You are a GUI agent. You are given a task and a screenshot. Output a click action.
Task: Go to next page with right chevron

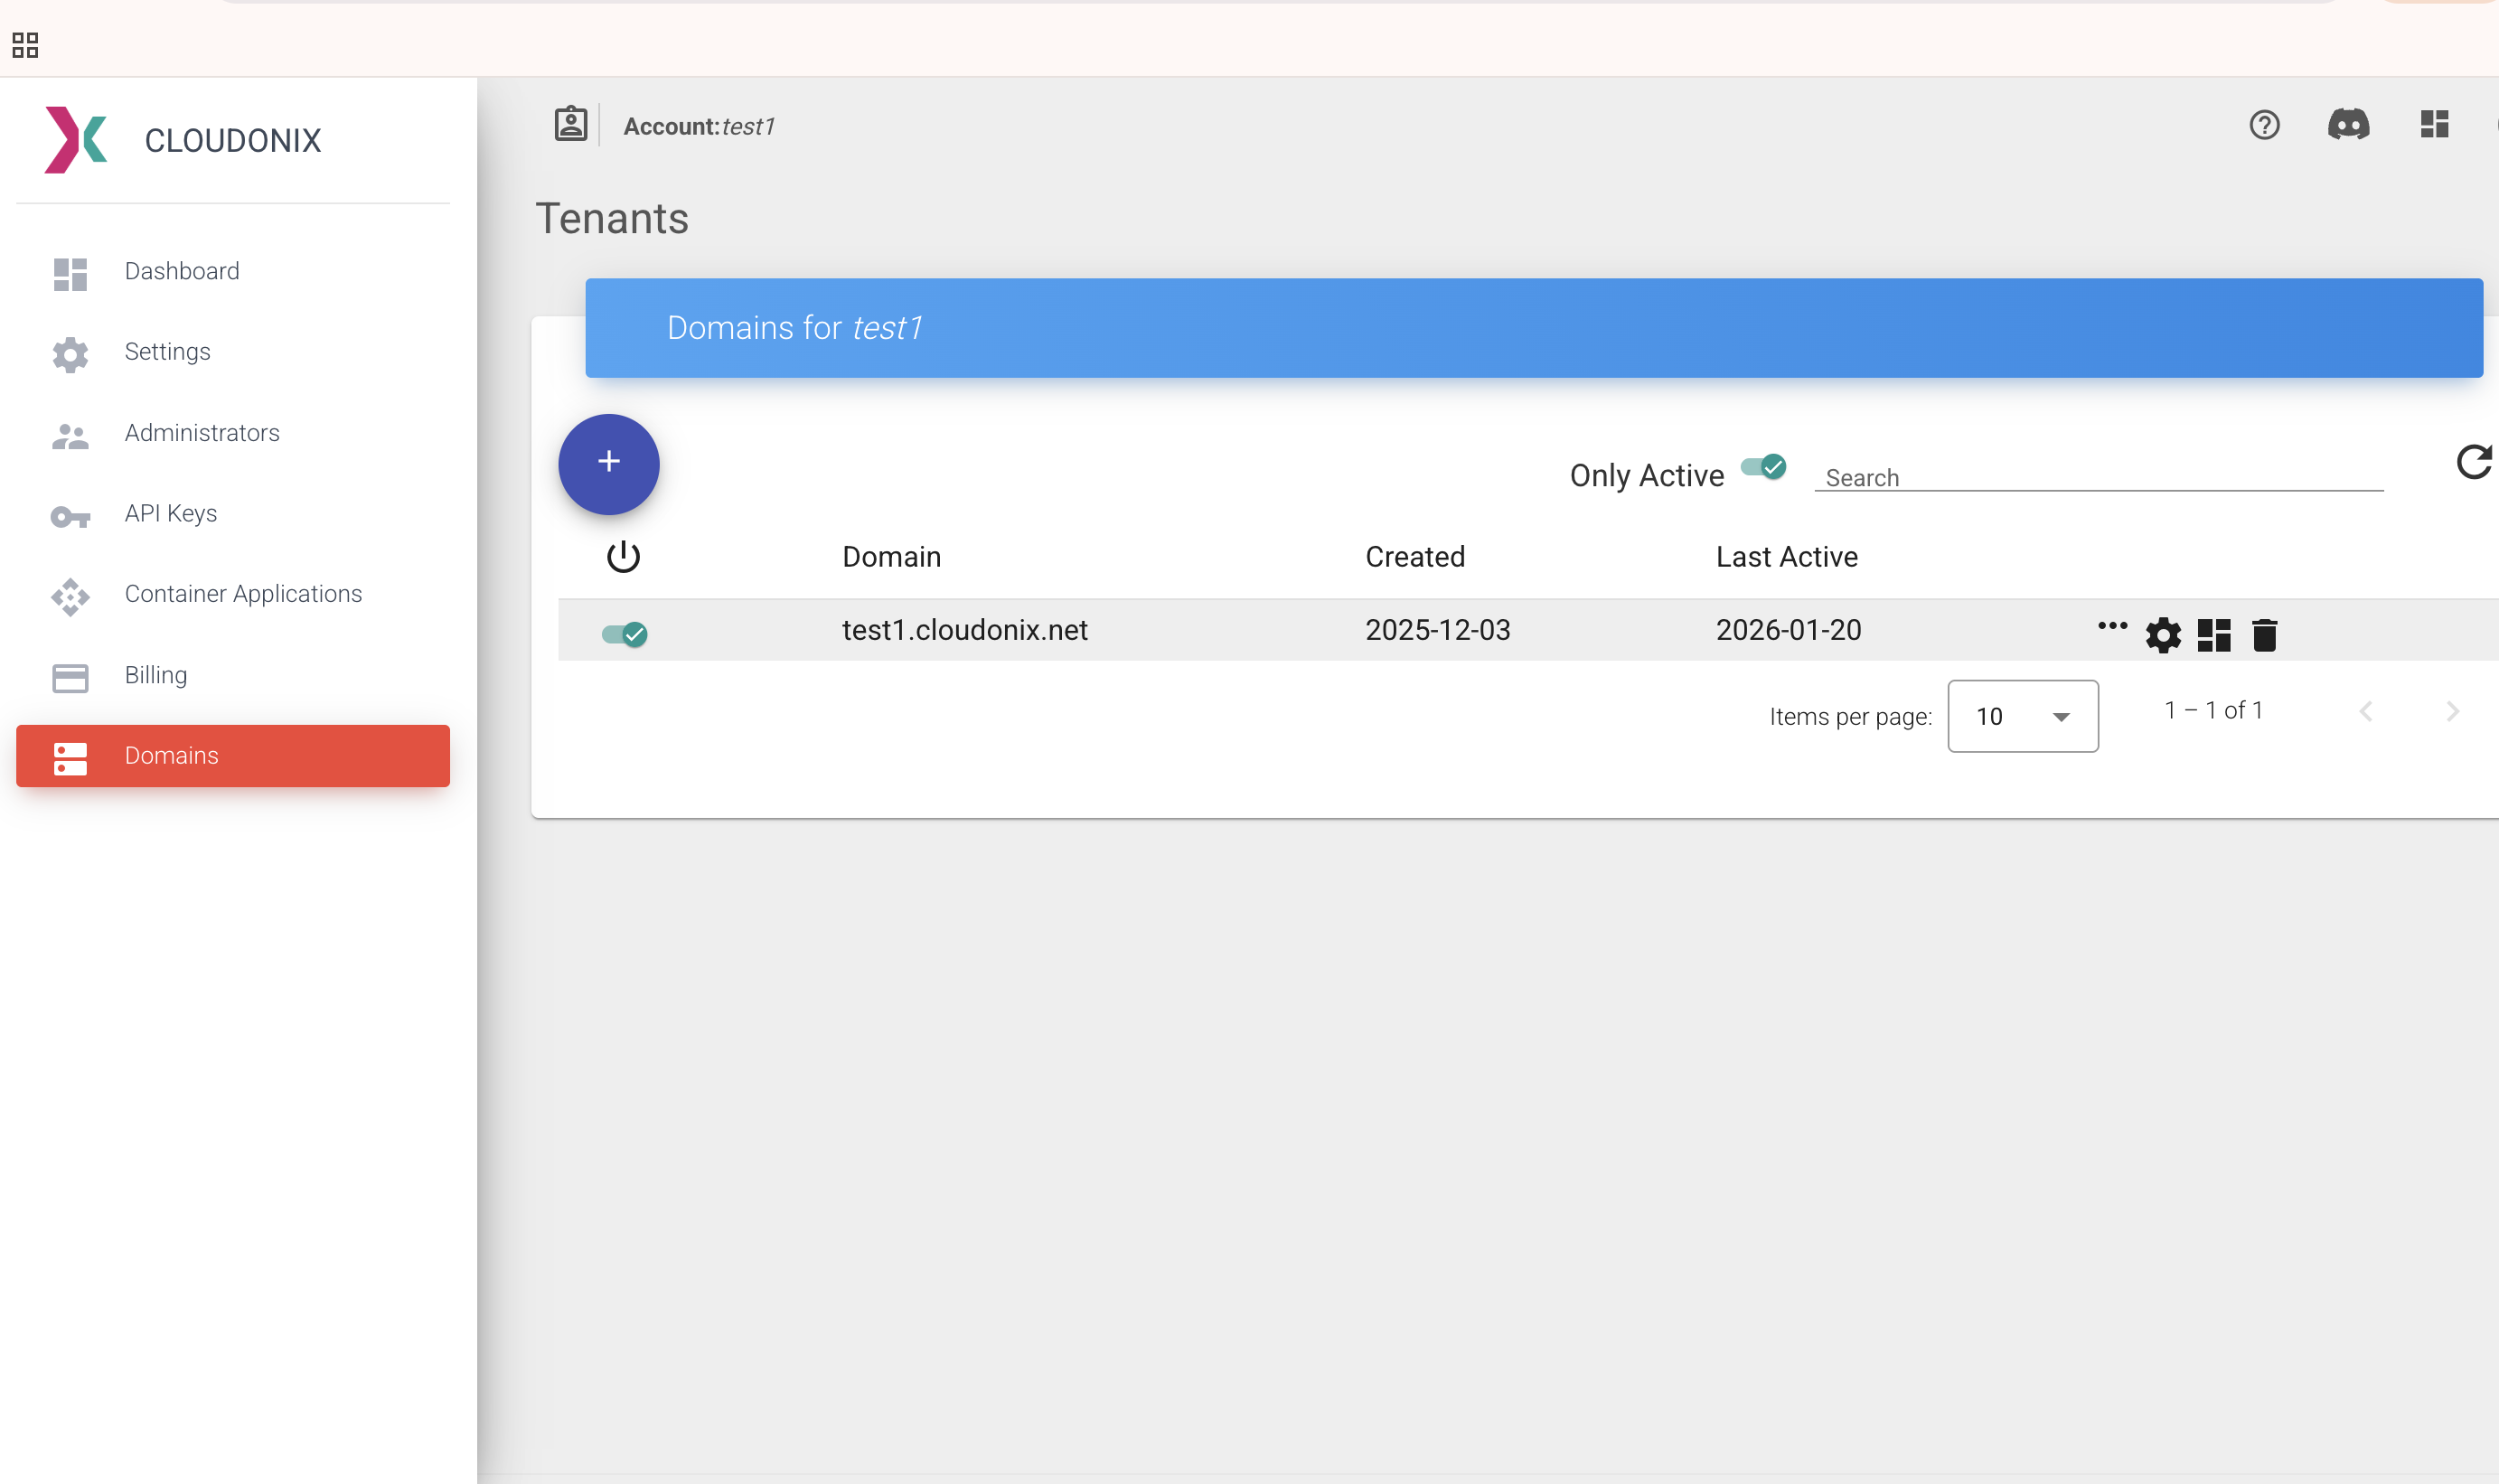point(2453,711)
